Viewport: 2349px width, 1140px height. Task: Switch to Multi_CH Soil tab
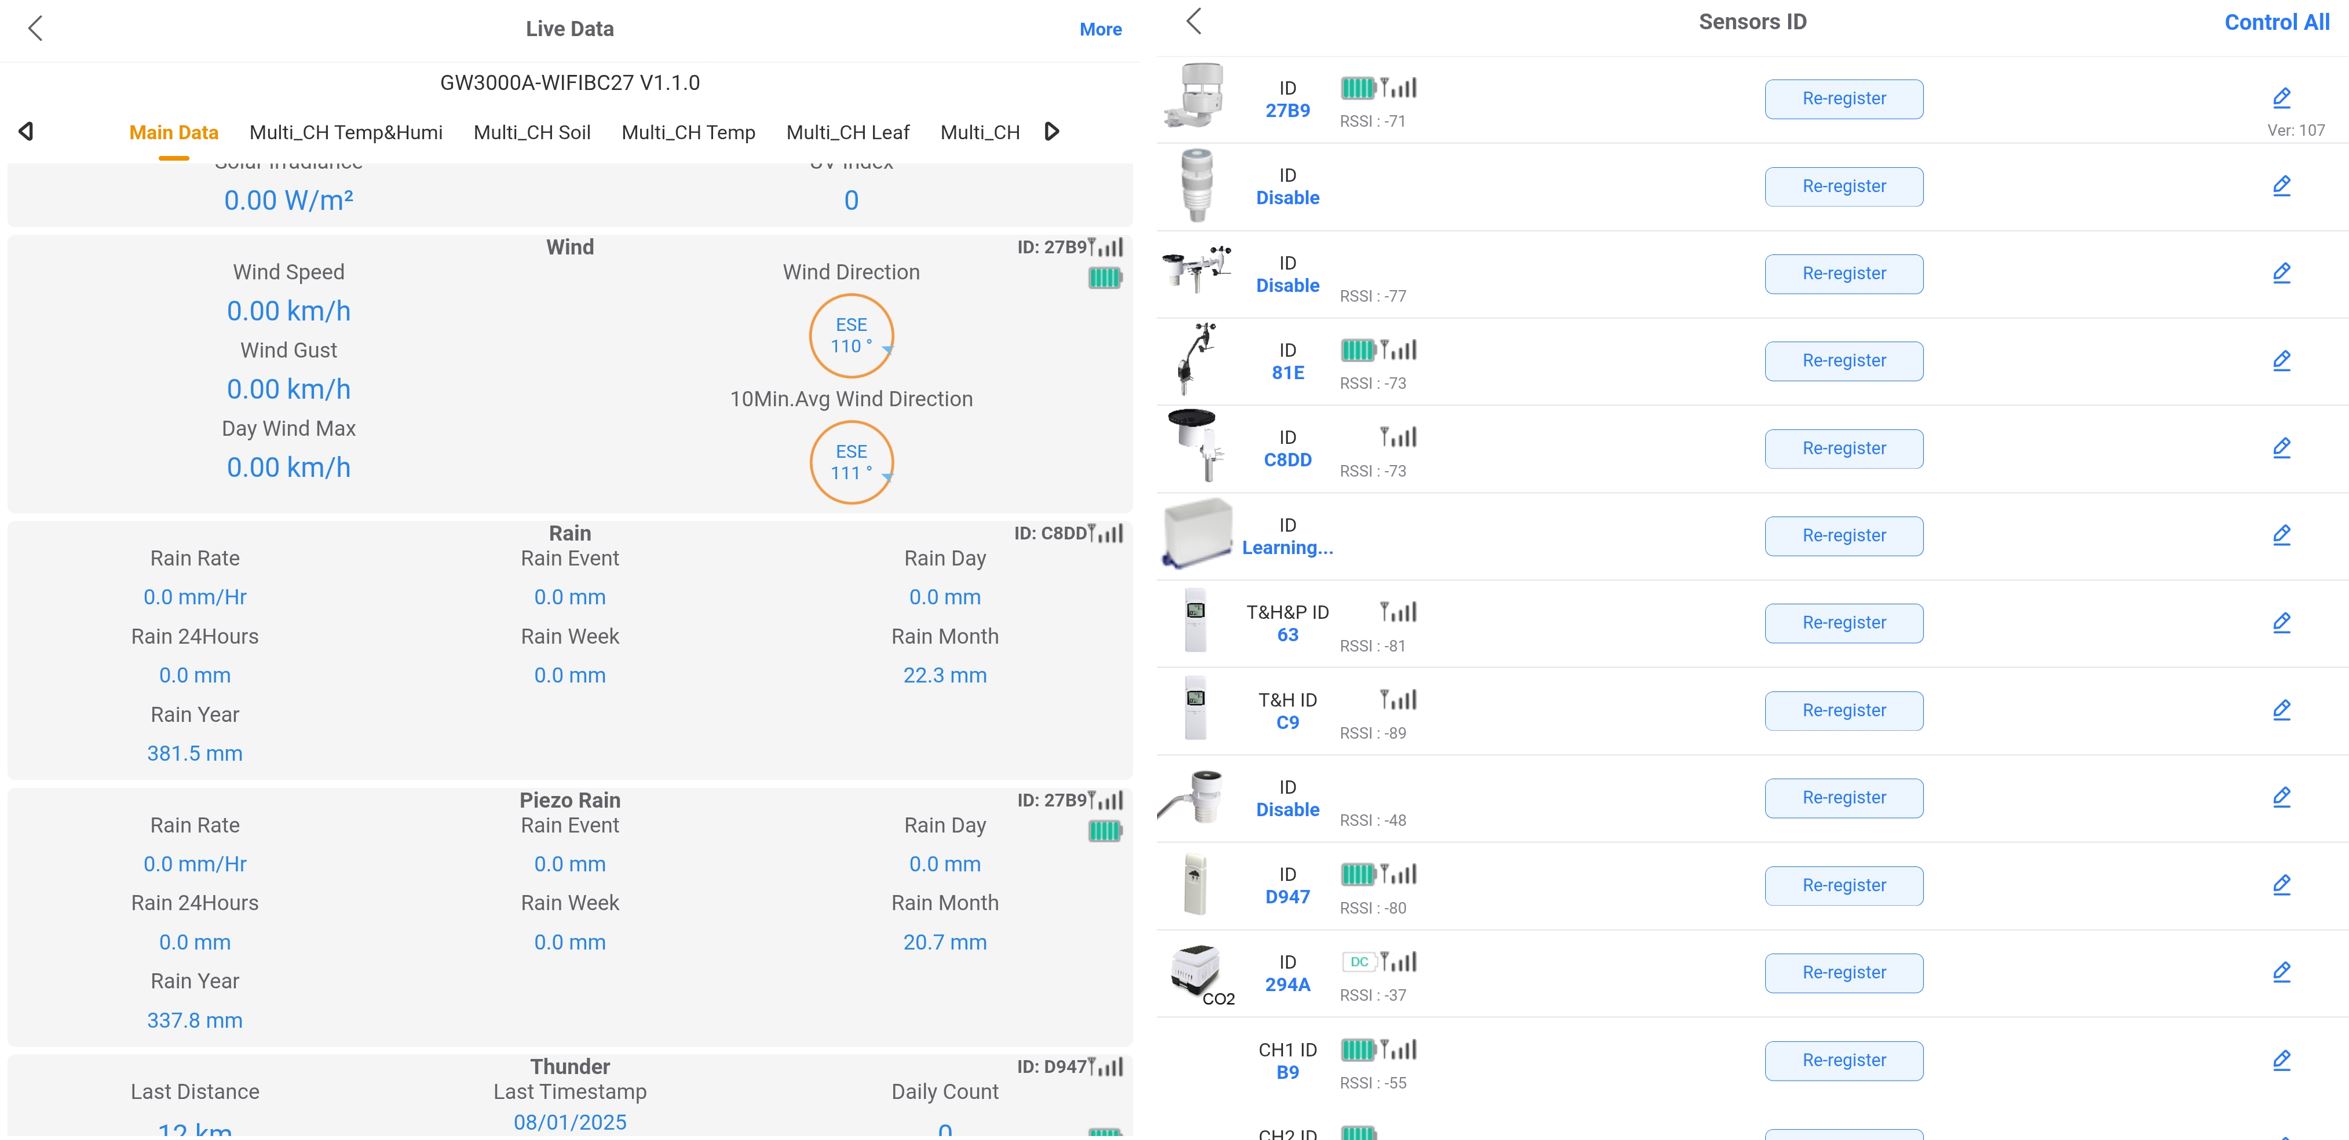pos(532,132)
